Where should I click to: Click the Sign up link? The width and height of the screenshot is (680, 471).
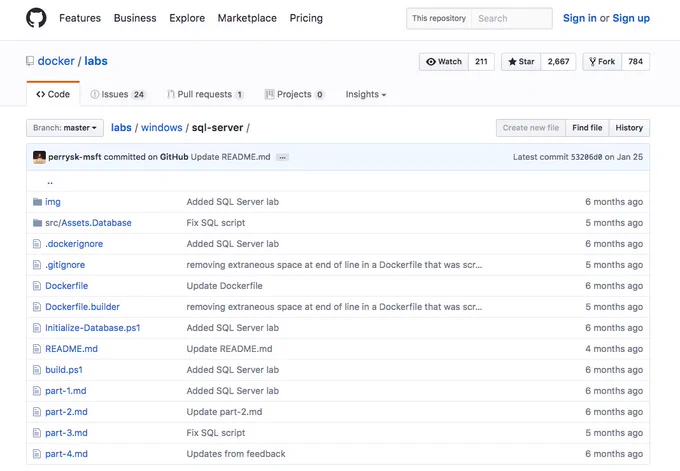(x=631, y=18)
